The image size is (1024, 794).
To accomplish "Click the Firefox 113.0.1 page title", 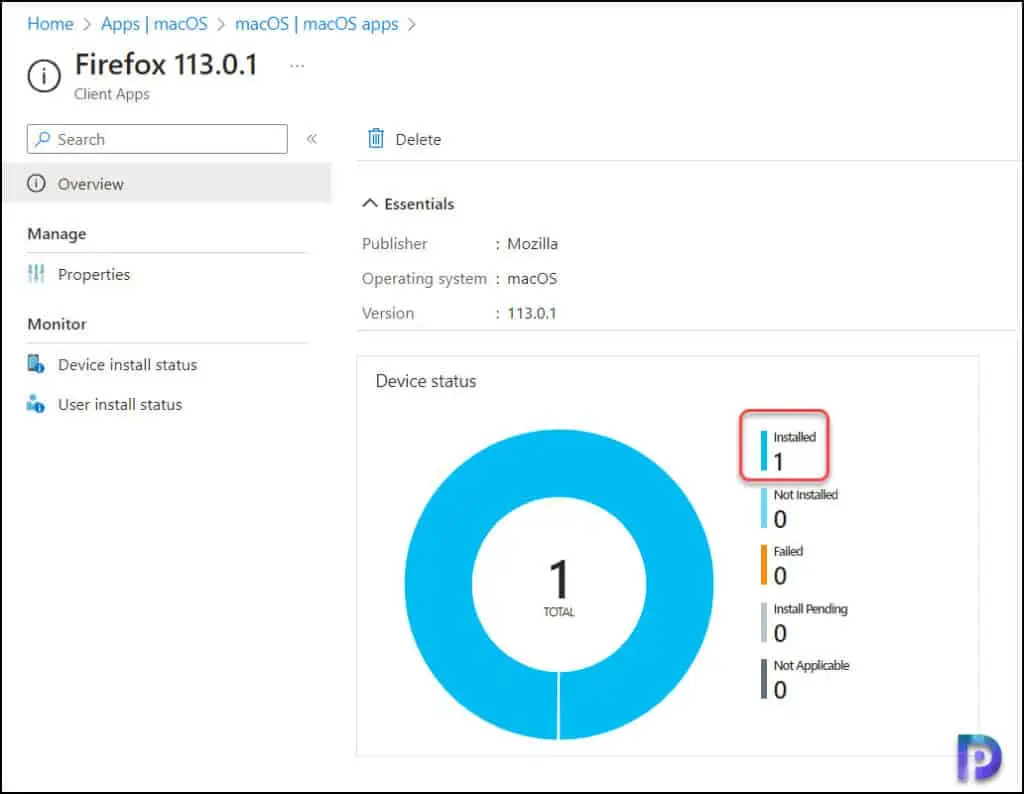I will (167, 65).
